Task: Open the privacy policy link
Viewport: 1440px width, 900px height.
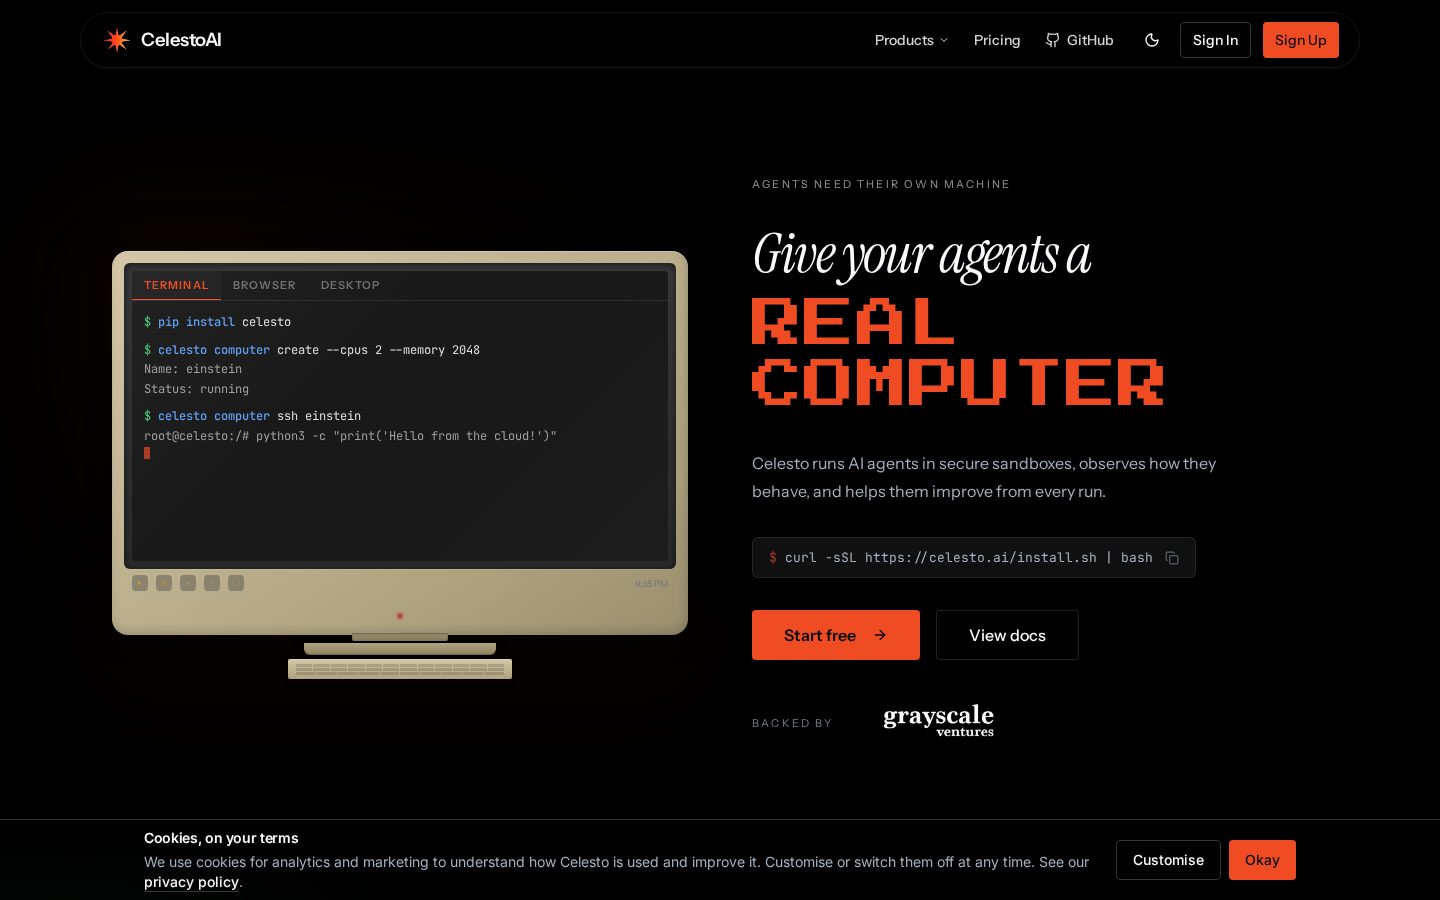Action: [191, 882]
